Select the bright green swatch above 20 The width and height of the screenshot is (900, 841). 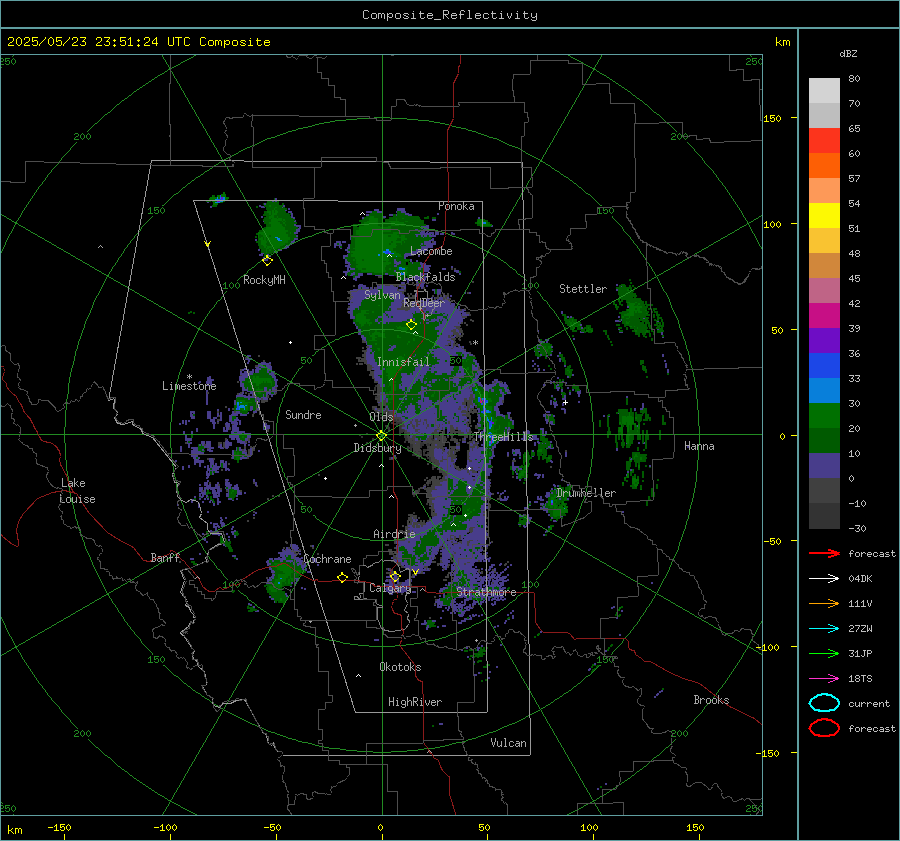coord(824,416)
